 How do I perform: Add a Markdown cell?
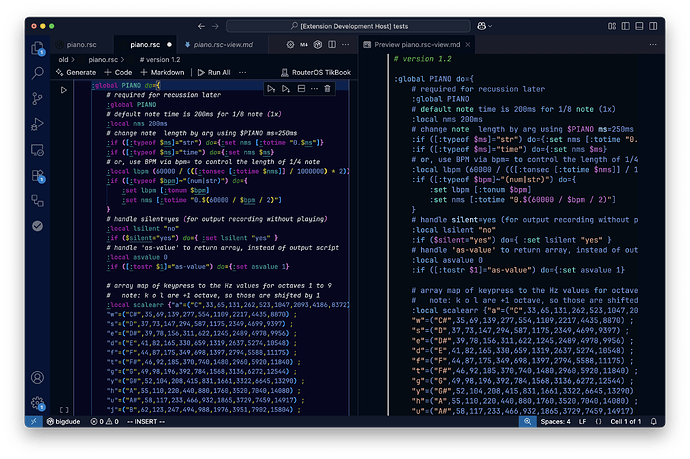click(x=162, y=73)
